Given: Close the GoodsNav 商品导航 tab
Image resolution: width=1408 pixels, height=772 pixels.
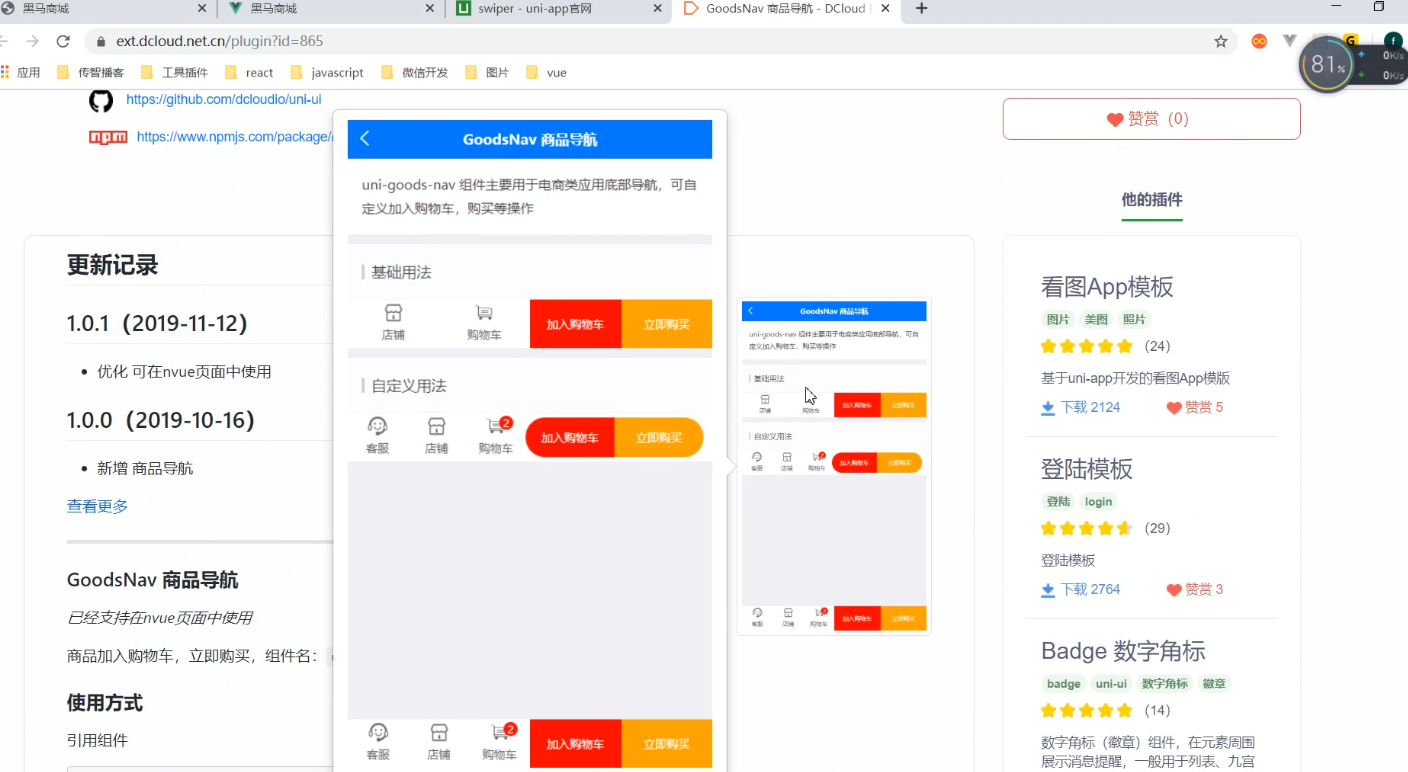Looking at the screenshot, I should (x=886, y=9).
